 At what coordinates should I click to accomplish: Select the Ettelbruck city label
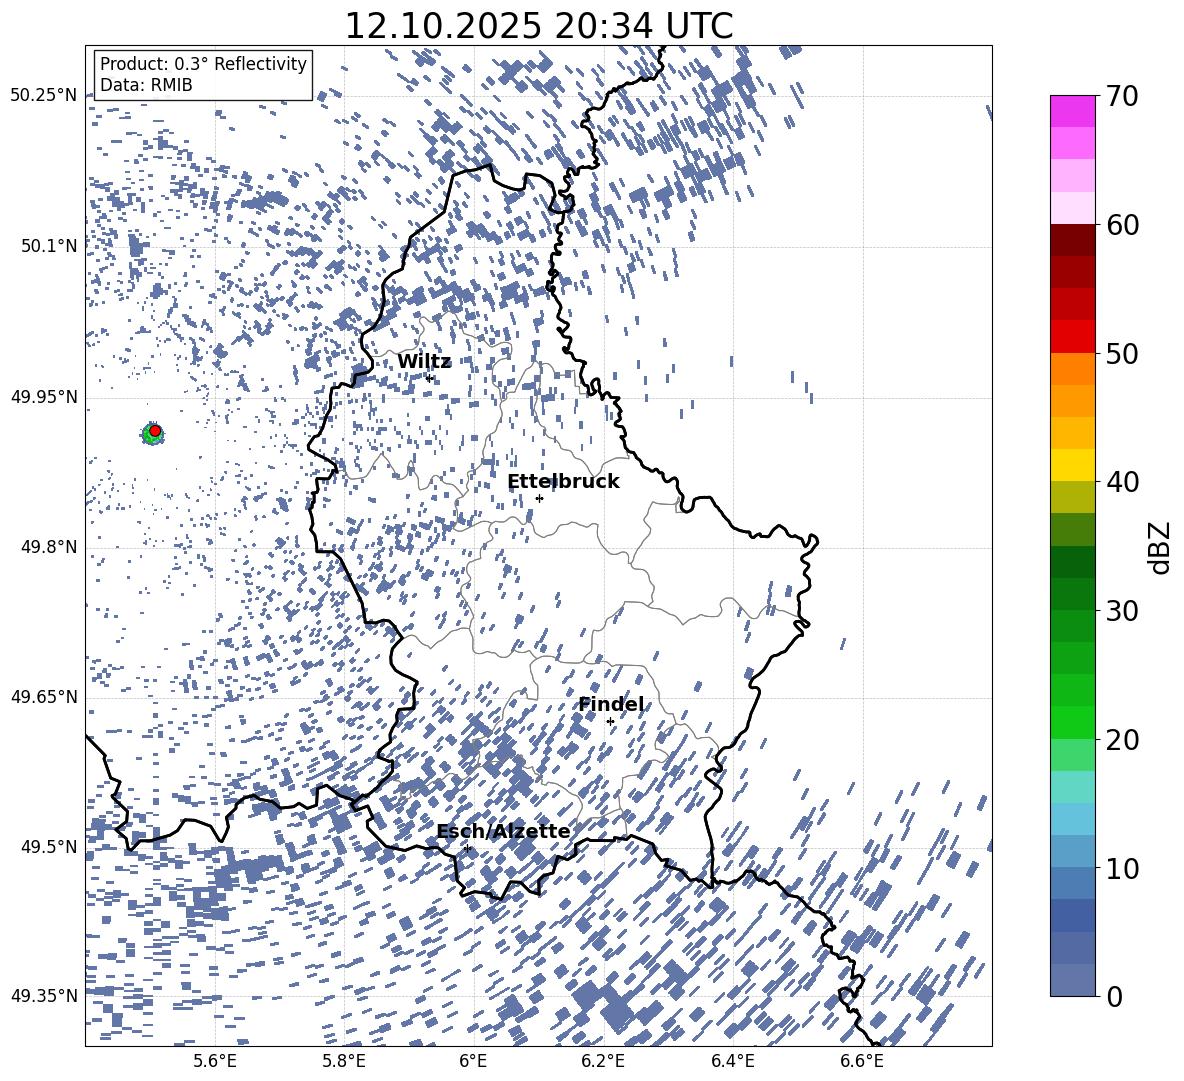tap(563, 482)
